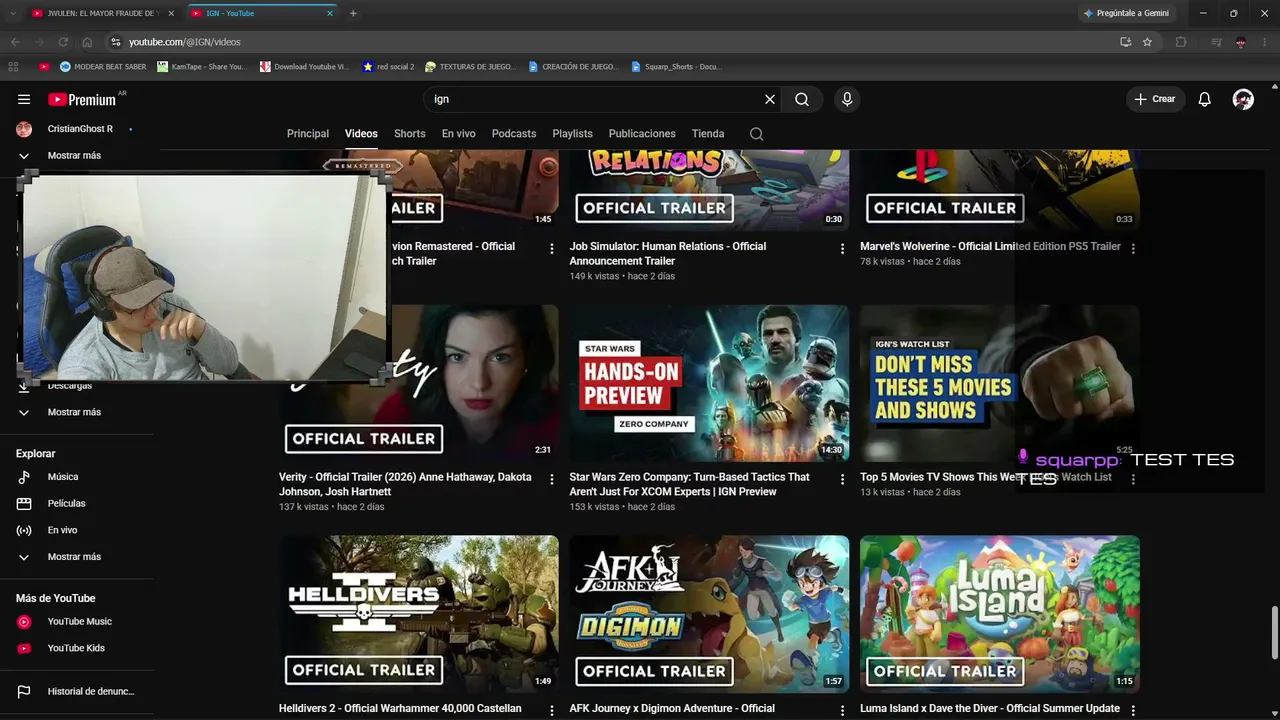This screenshot has width=1280, height=720.
Task: Open options for Verity trailer video
Action: point(552,479)
